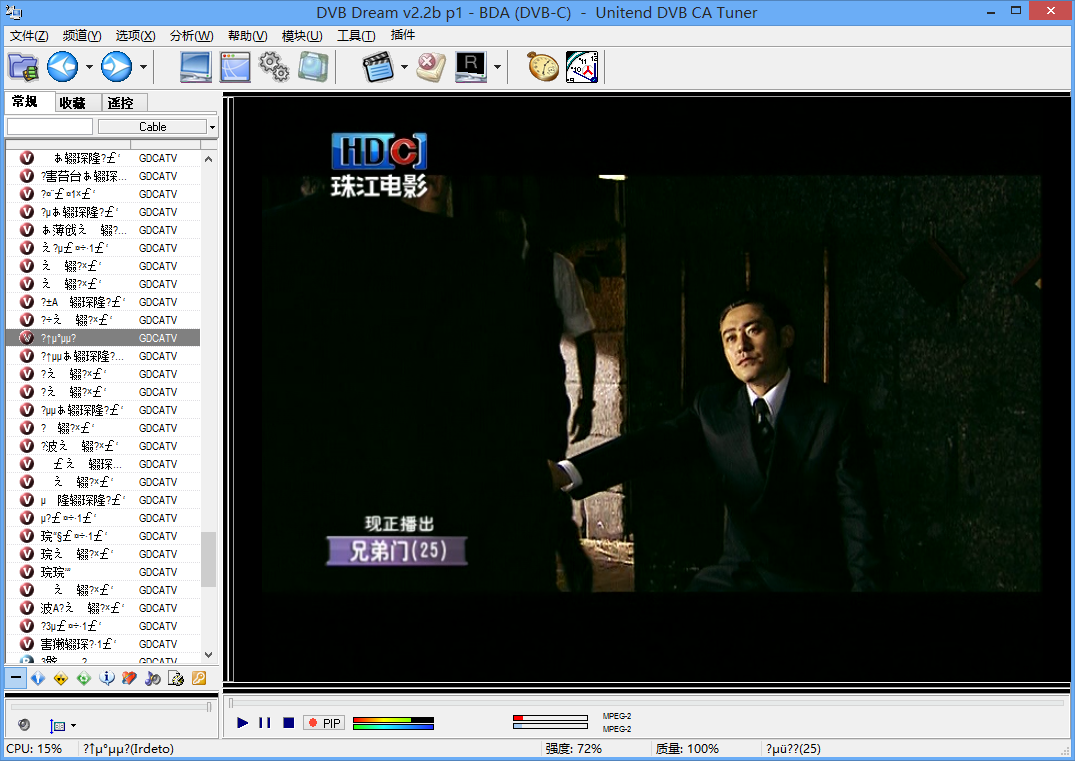Toggle the blue diamond filter icon

(38, 678)
